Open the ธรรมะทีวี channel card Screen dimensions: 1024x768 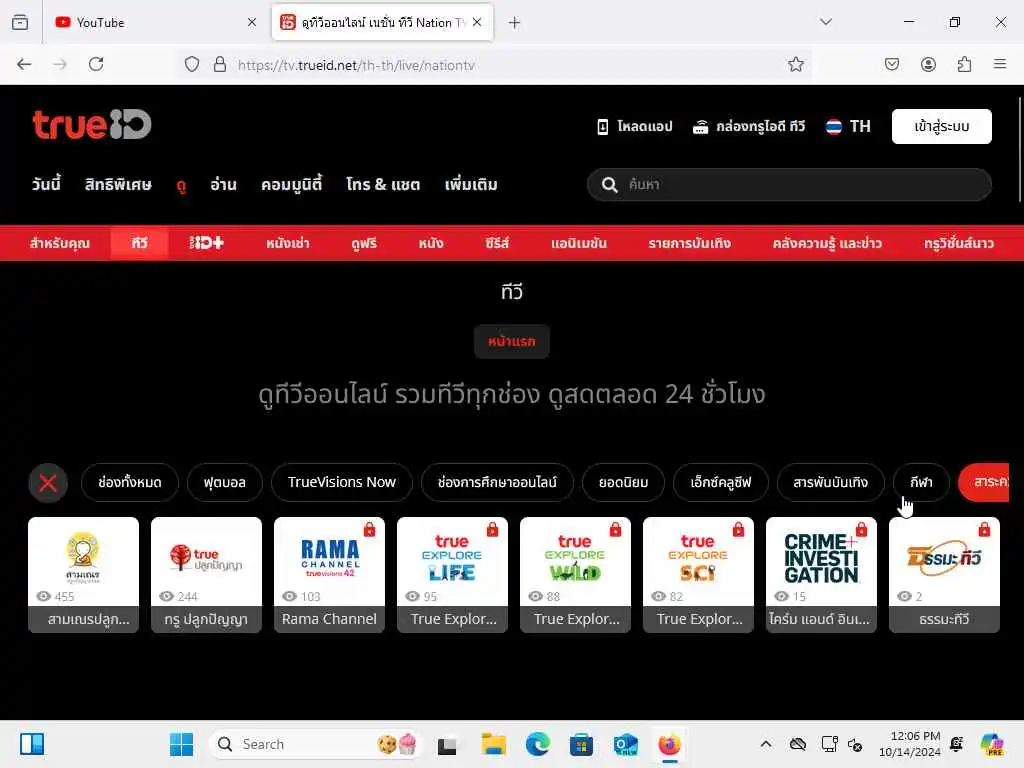[x=944, y=575]
